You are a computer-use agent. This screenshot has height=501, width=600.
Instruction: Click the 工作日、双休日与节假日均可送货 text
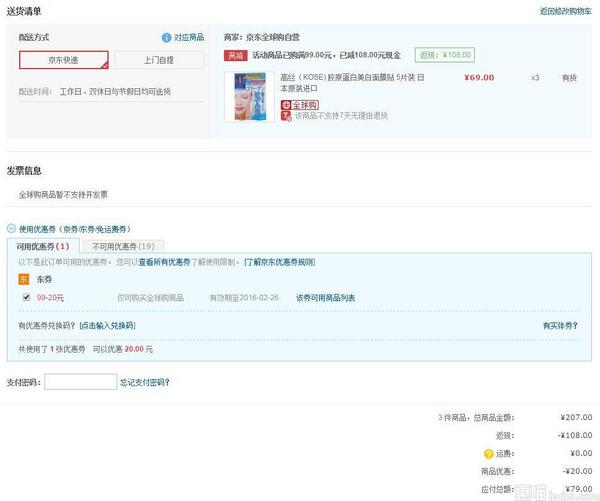115,91
